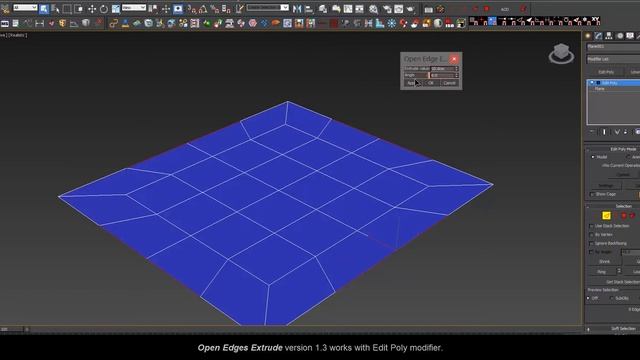Toggle the Percent Snap icon
Screen dimensions: 640x360
coord(214,9)
